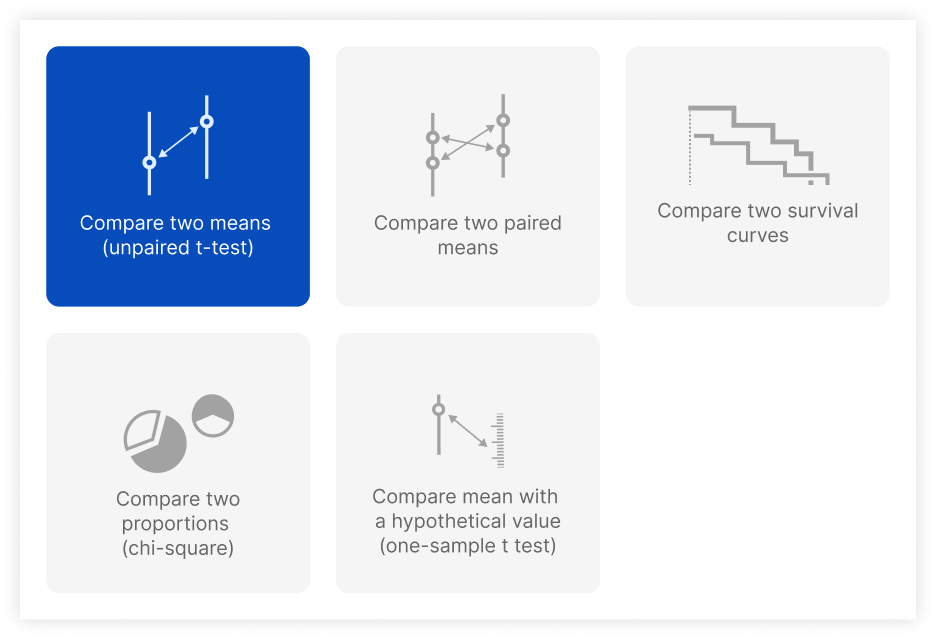Click the 'Compare two means' label text
The width and height of the screenshot is (936, 640).
tap(175, 223)
